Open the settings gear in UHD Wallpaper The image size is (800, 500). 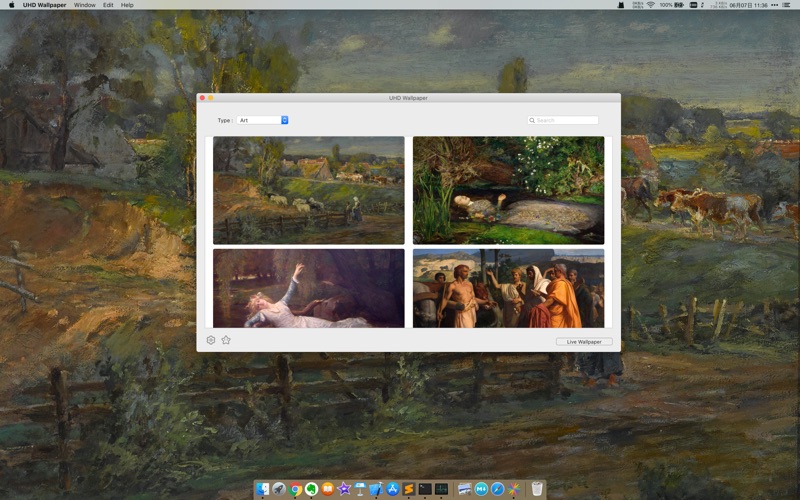[x=211, y=340]
